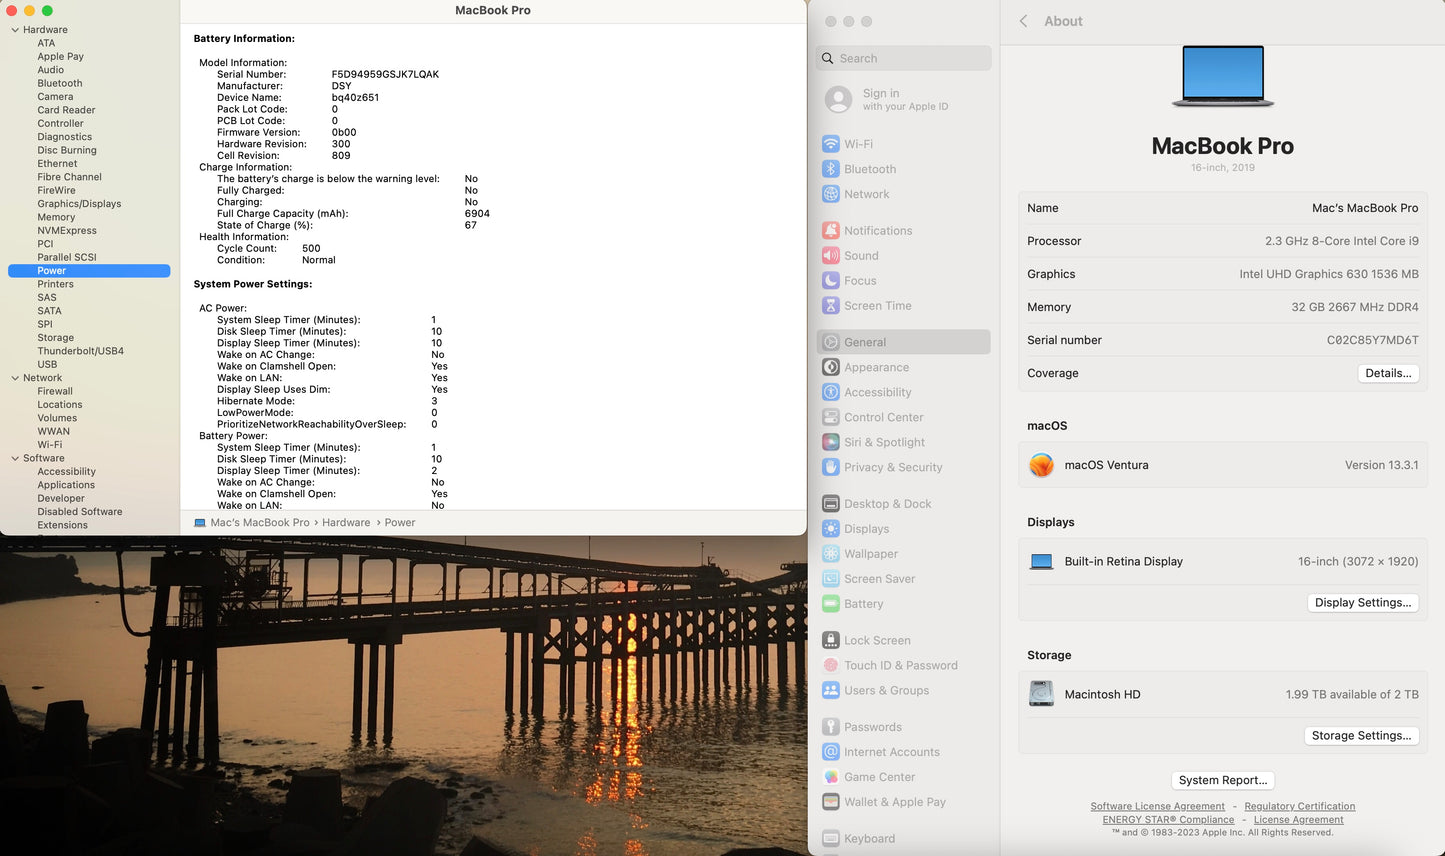Click the Notifications bell icon

pos(830,230)
